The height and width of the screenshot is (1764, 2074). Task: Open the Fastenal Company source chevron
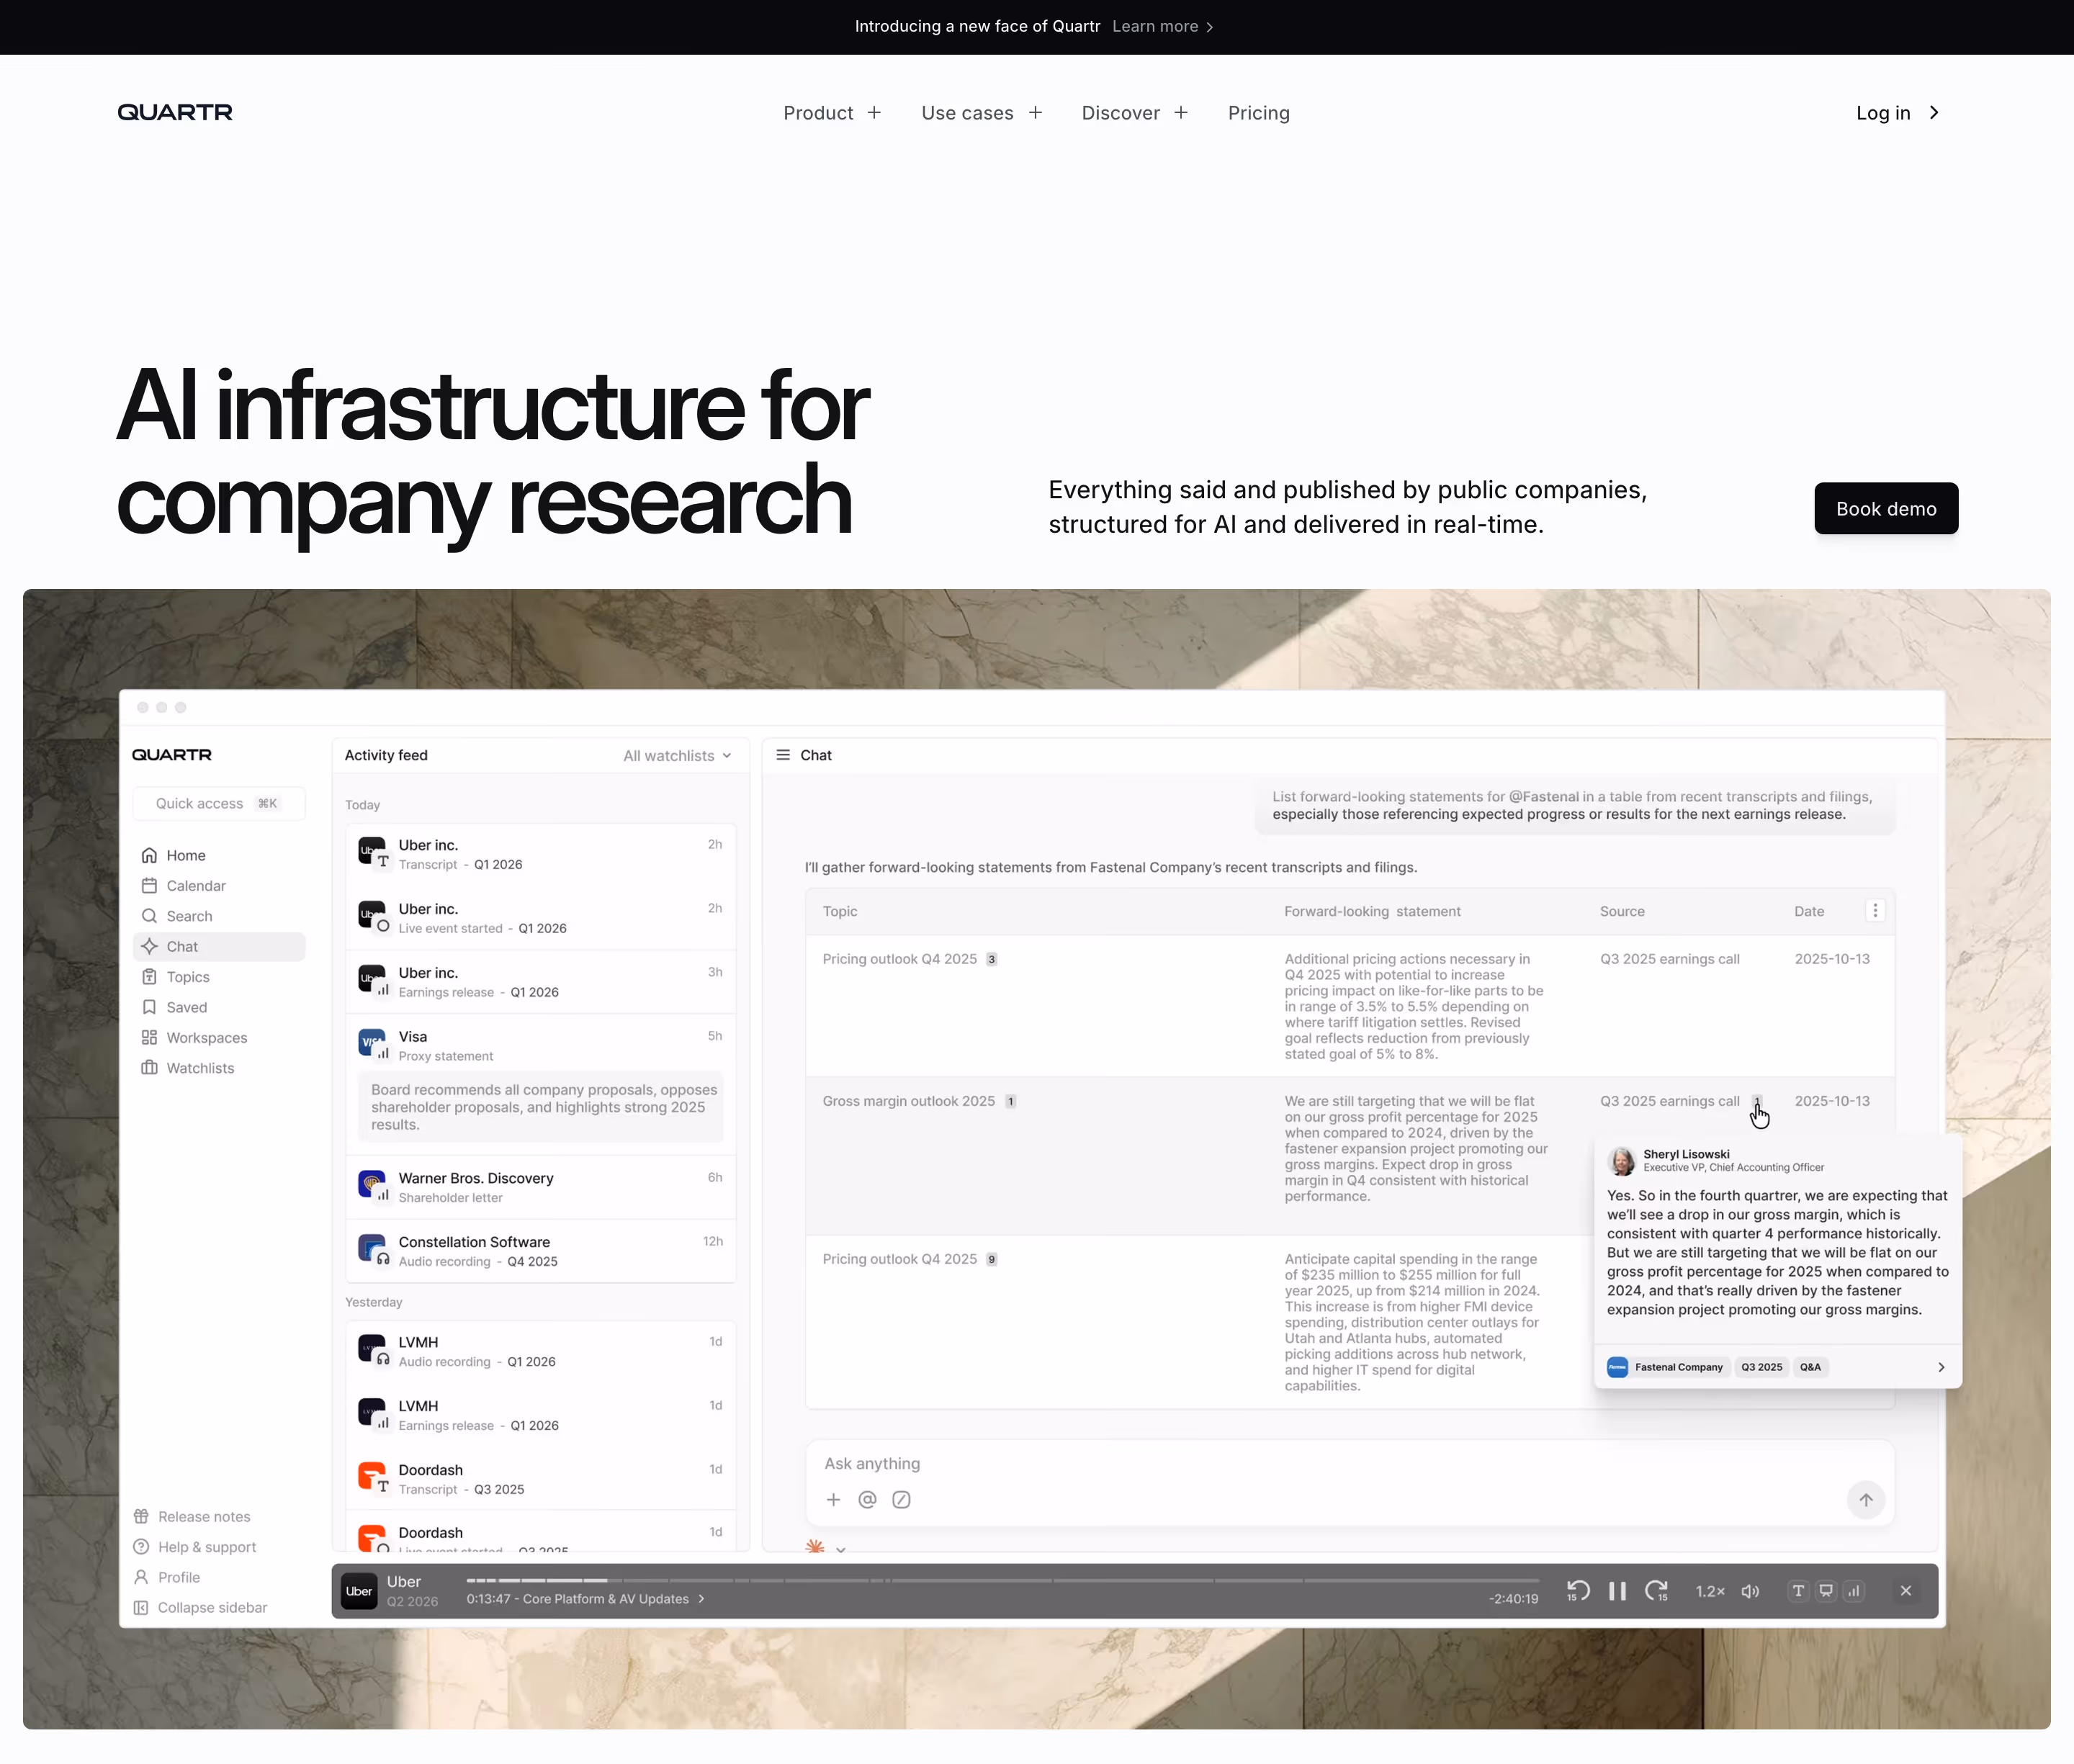coord(1941,1367)
